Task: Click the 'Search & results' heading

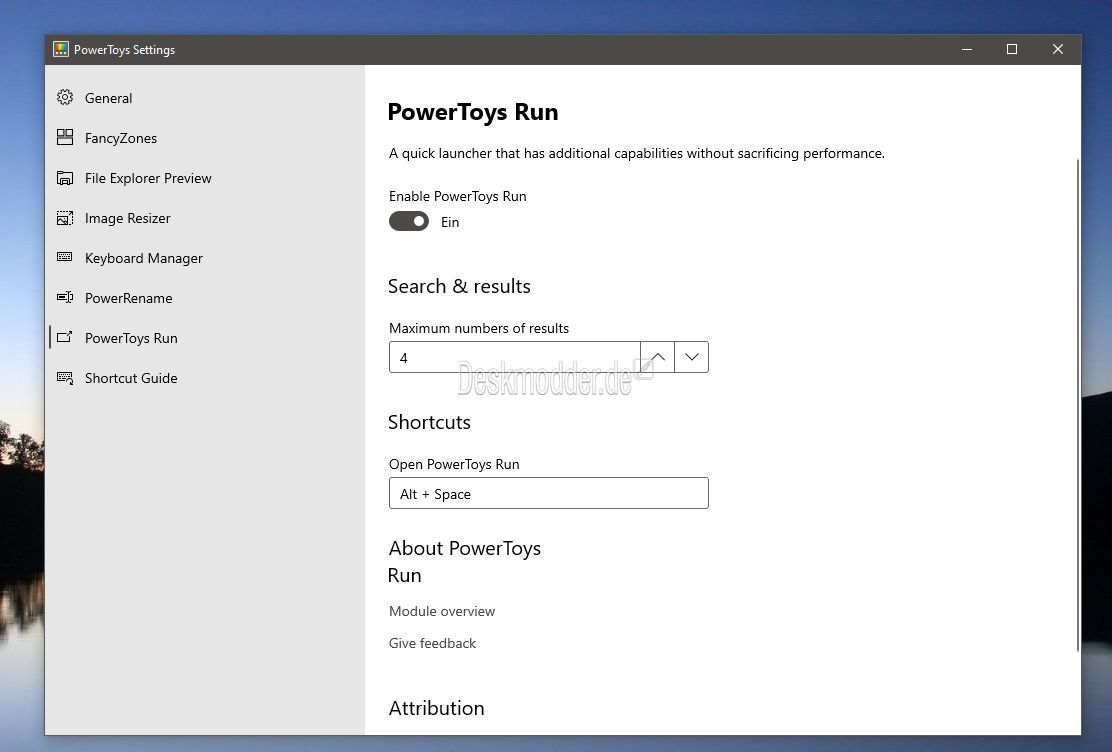Action: [x=459, y=286]
